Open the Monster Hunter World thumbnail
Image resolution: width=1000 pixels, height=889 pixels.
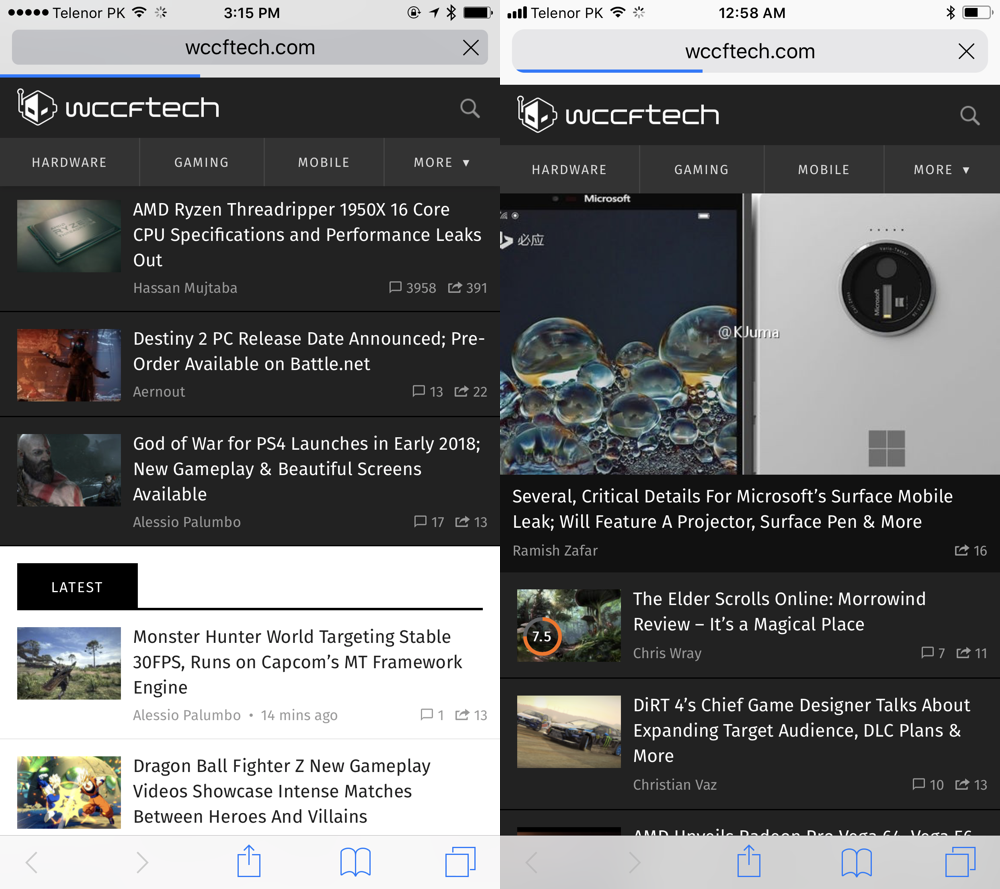pyautogui.click(x=69, y=663)
